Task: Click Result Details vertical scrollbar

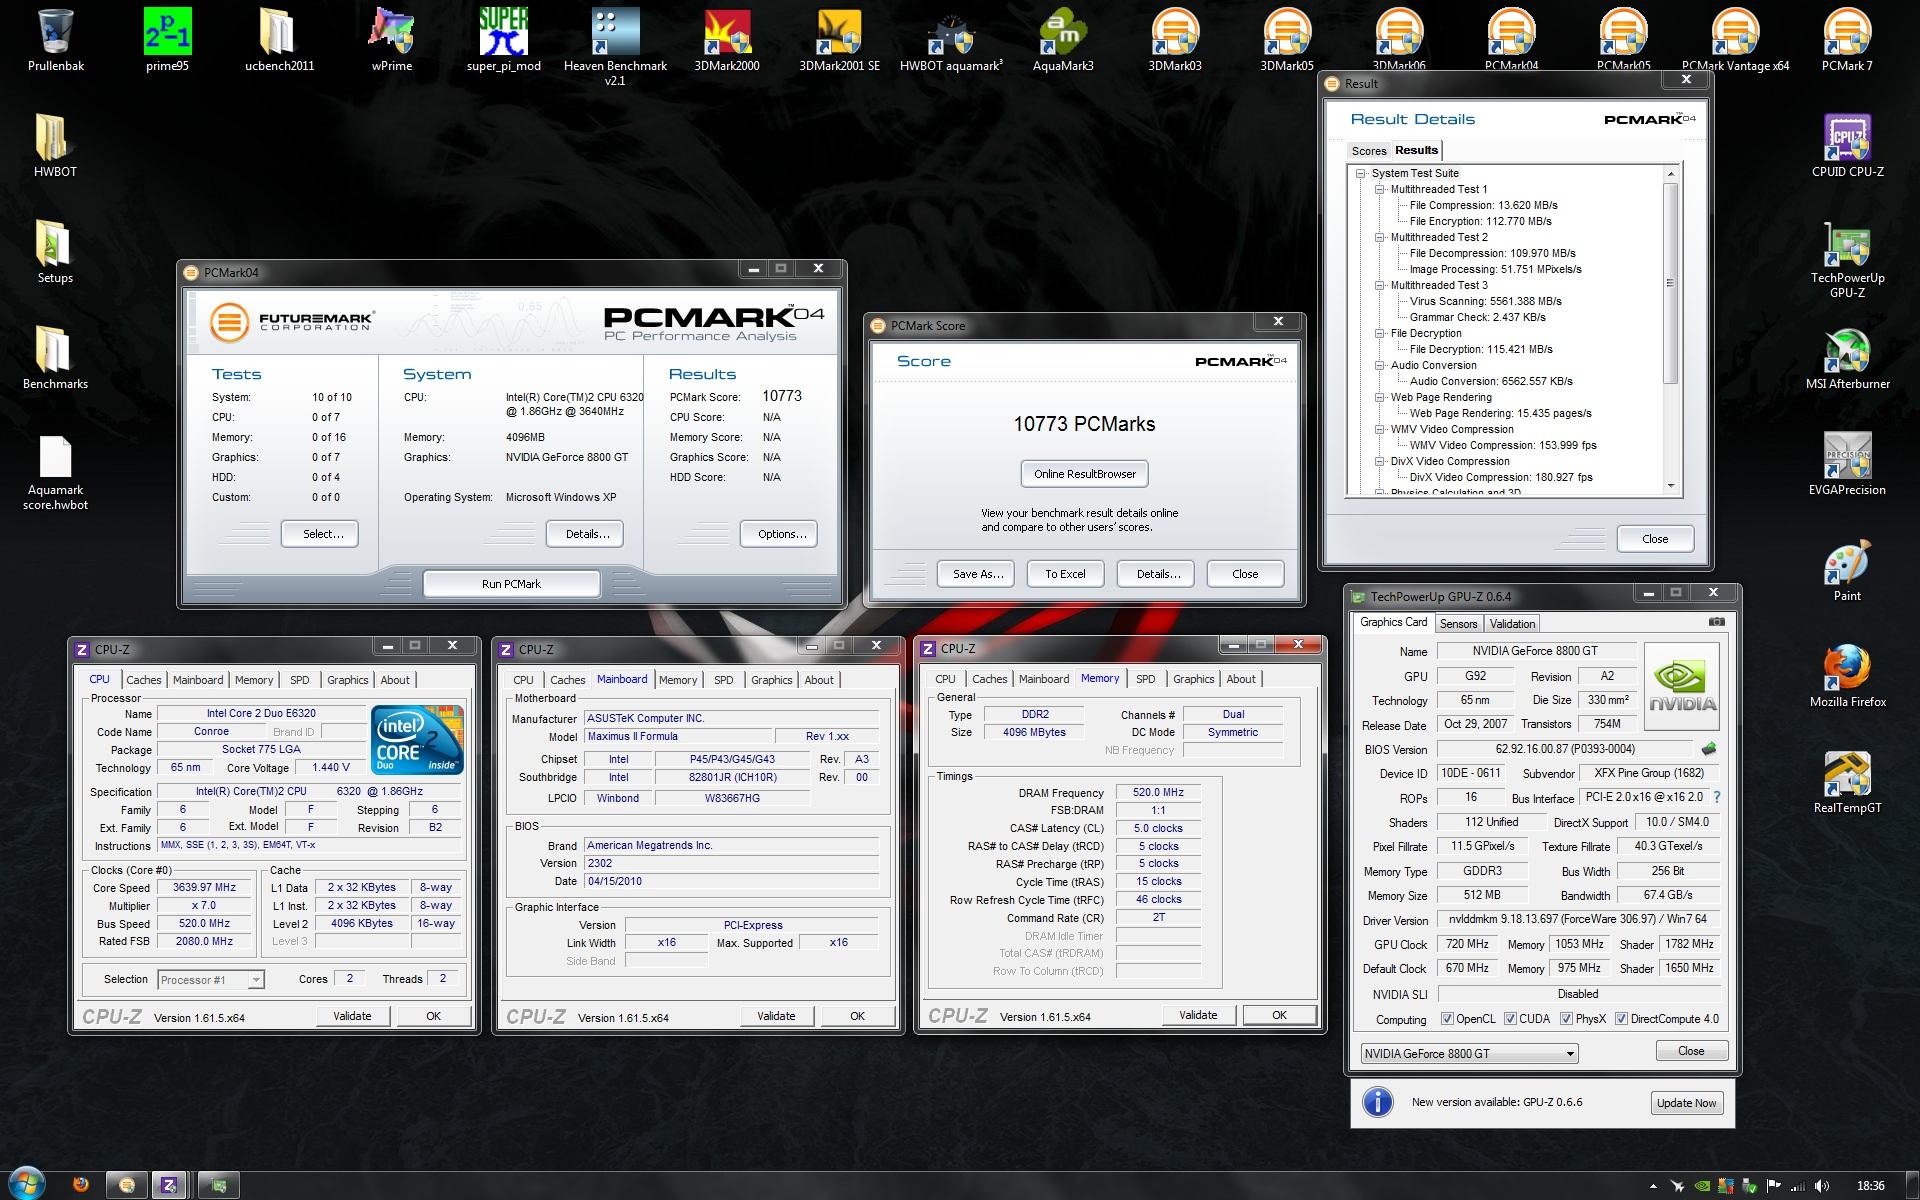Action: point(1670,330)
